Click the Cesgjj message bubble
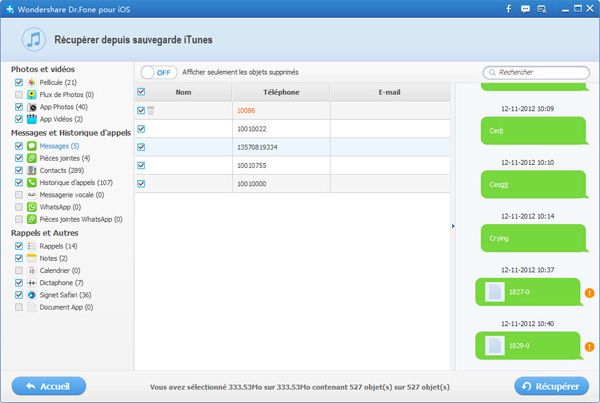The height and width of the screenshot is (403, 600). pyautogui.click(x=533, y=184)
